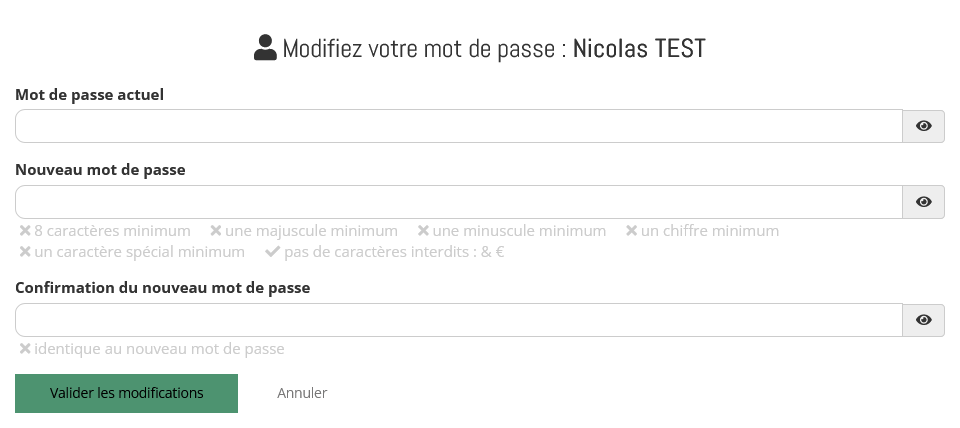Screen dimensions: 960x428
Task: Click the user name 'Nicolas TEST' in heading
Action: 639,48
